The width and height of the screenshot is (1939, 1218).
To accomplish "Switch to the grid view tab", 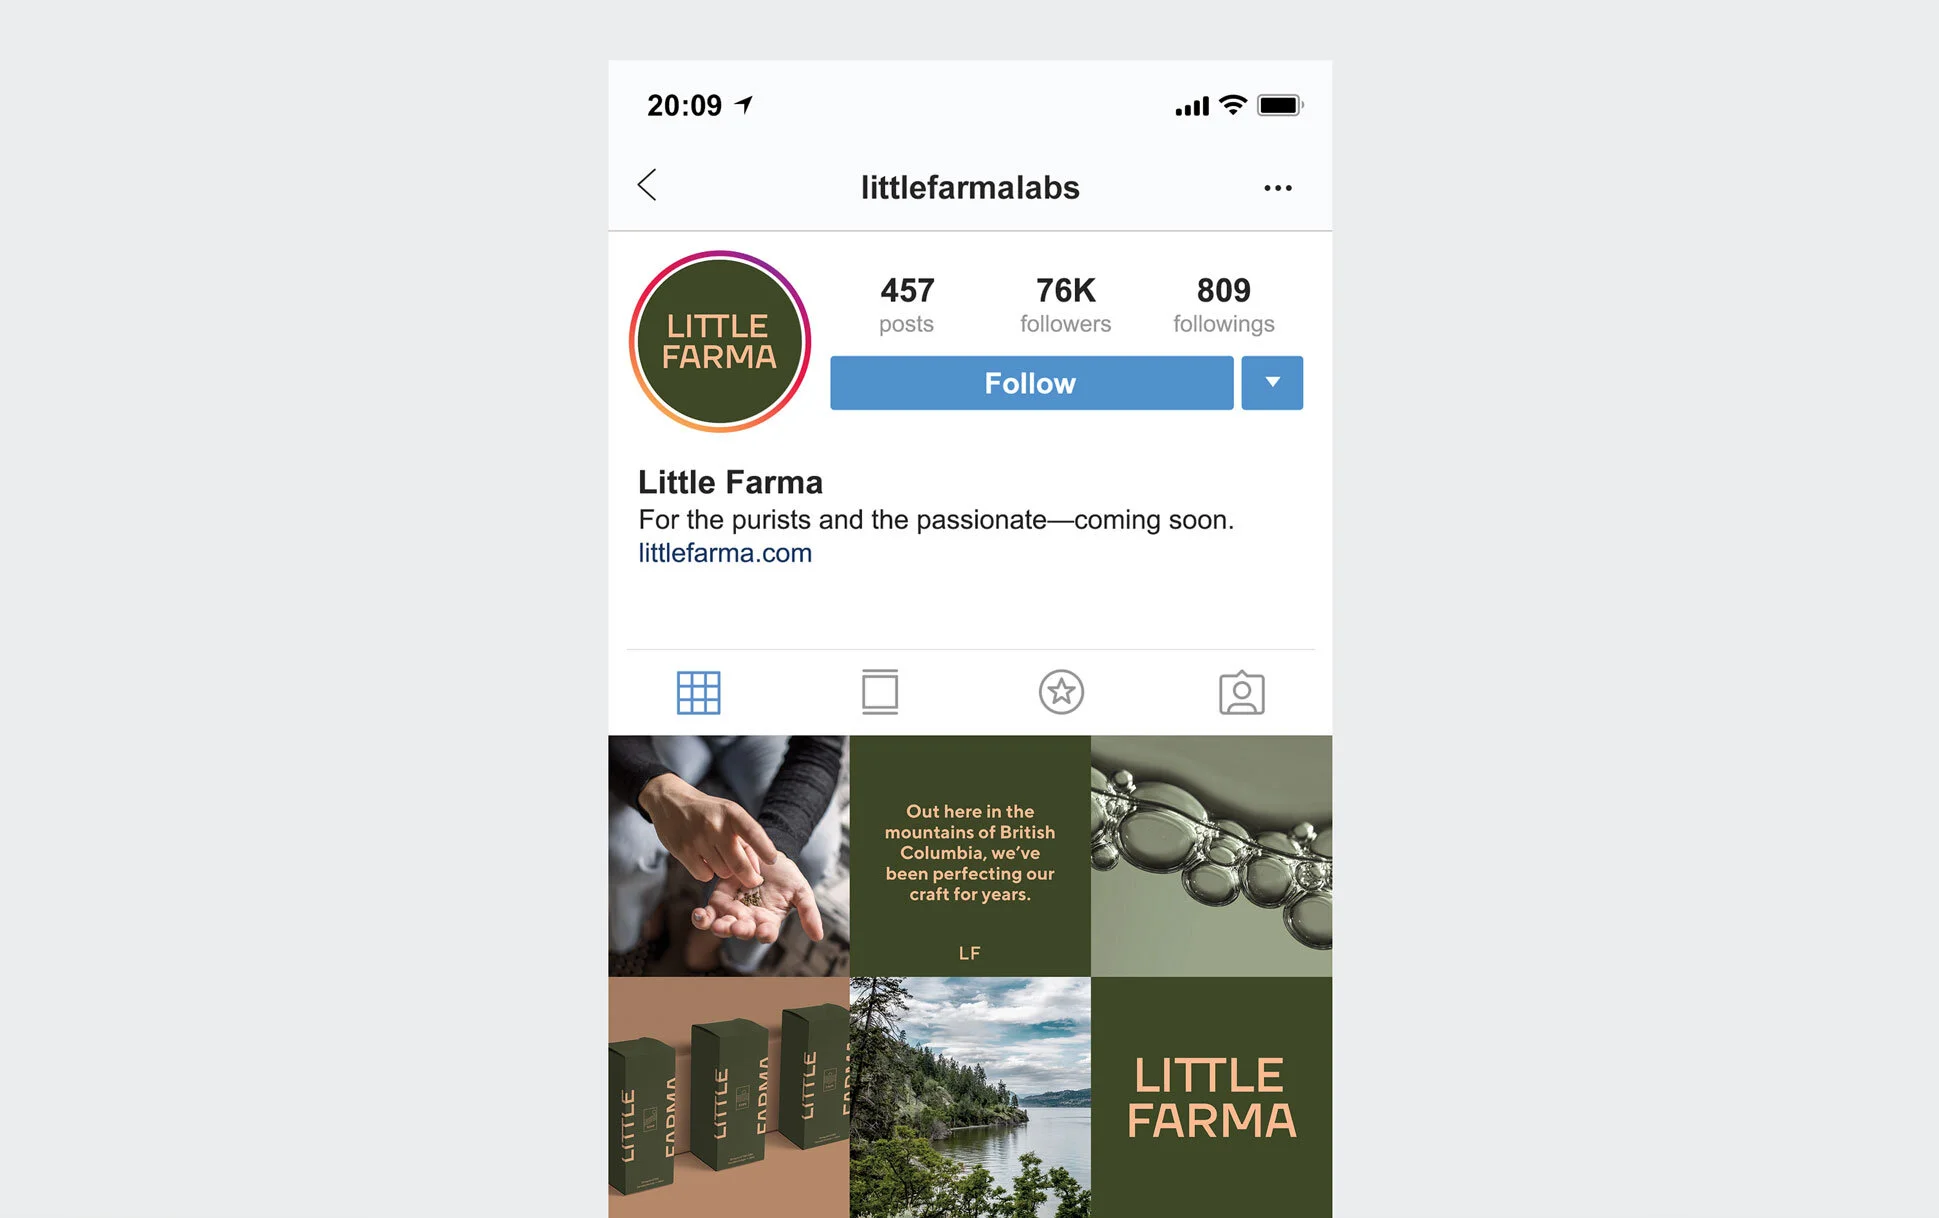I will 698,692.
